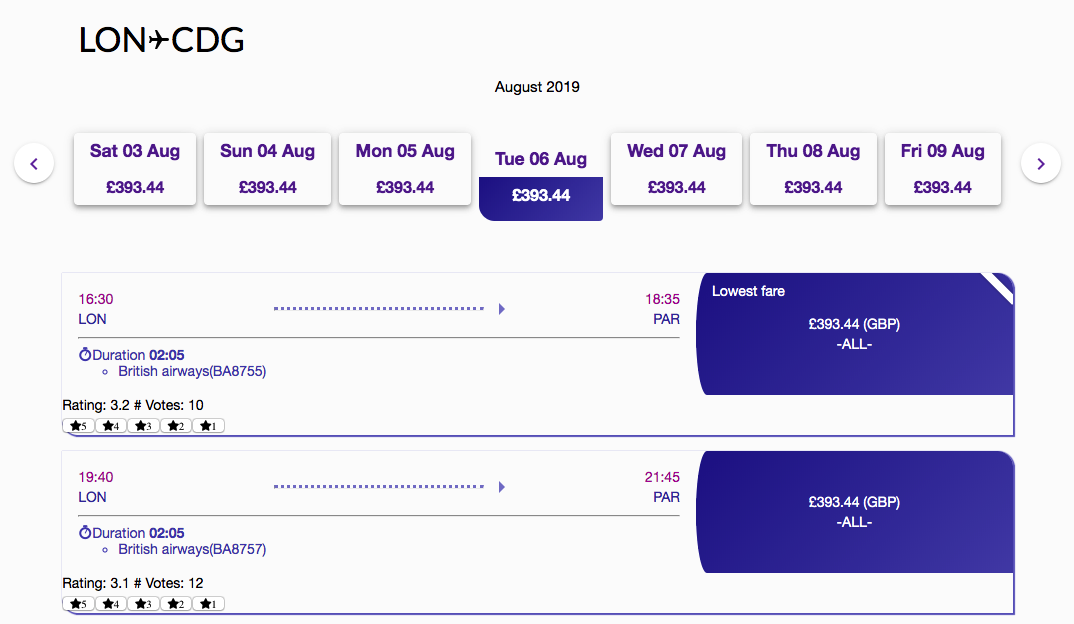Click the previous dates left arrow

(x=34, y=163)
